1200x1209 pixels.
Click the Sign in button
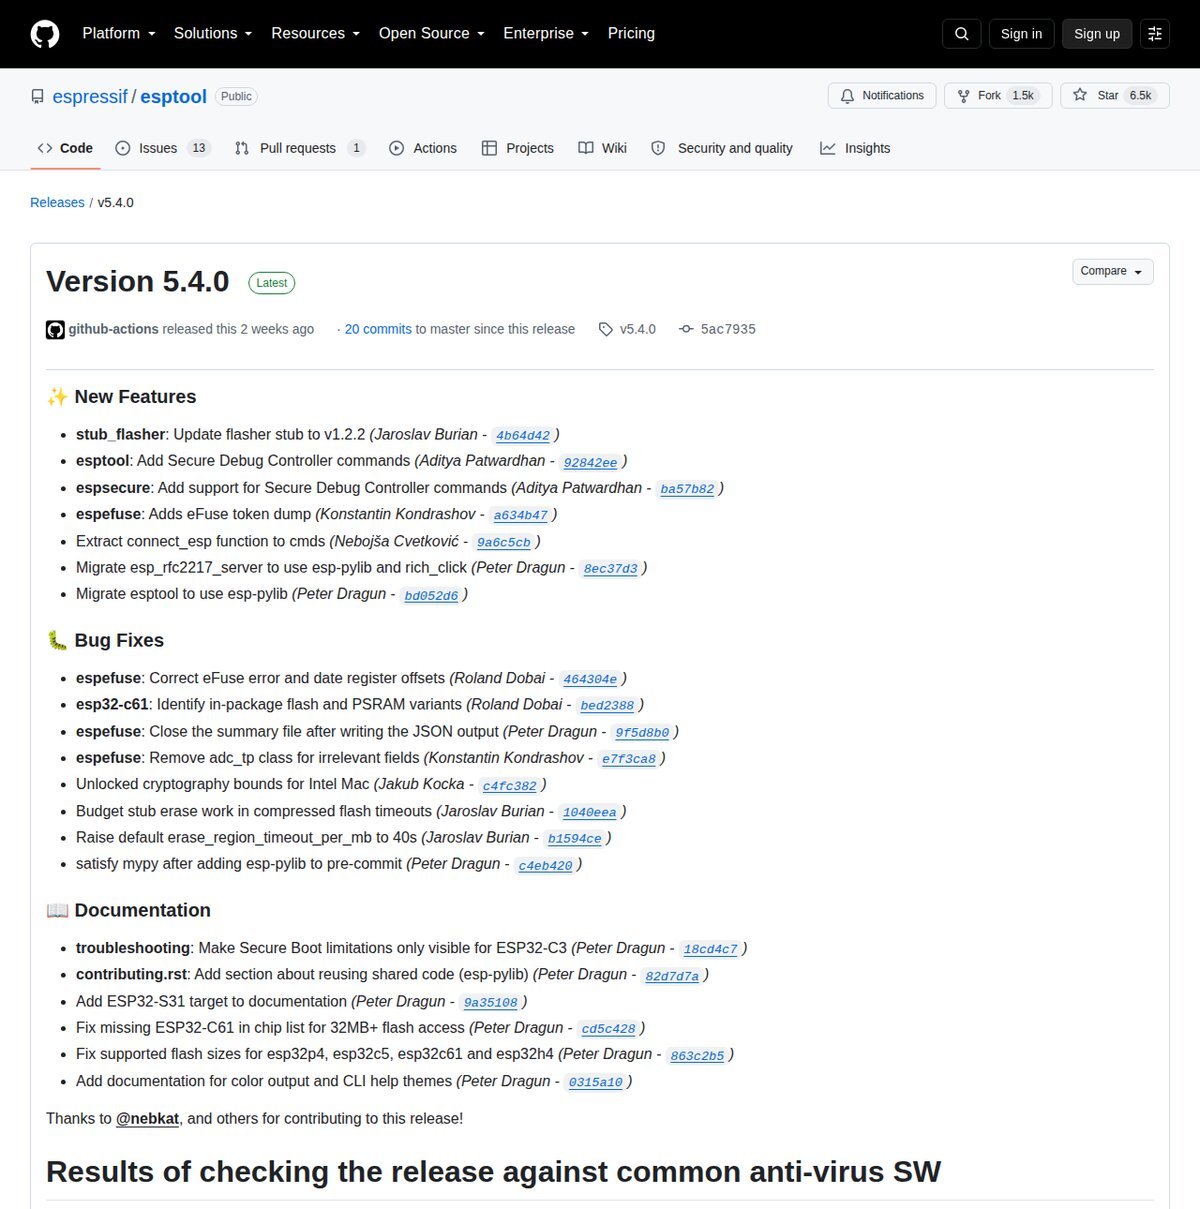[x=1021, y=34]
